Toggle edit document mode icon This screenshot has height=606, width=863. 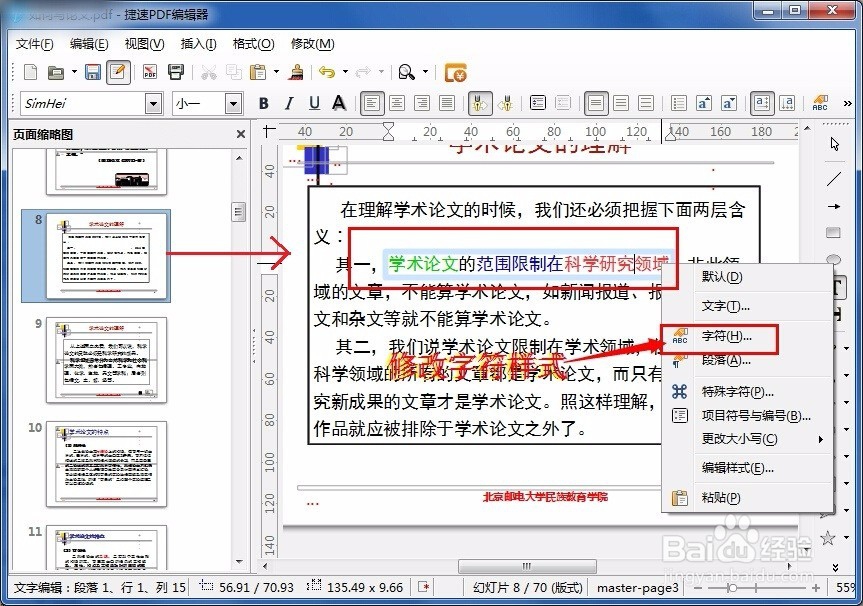coord(118,72)
